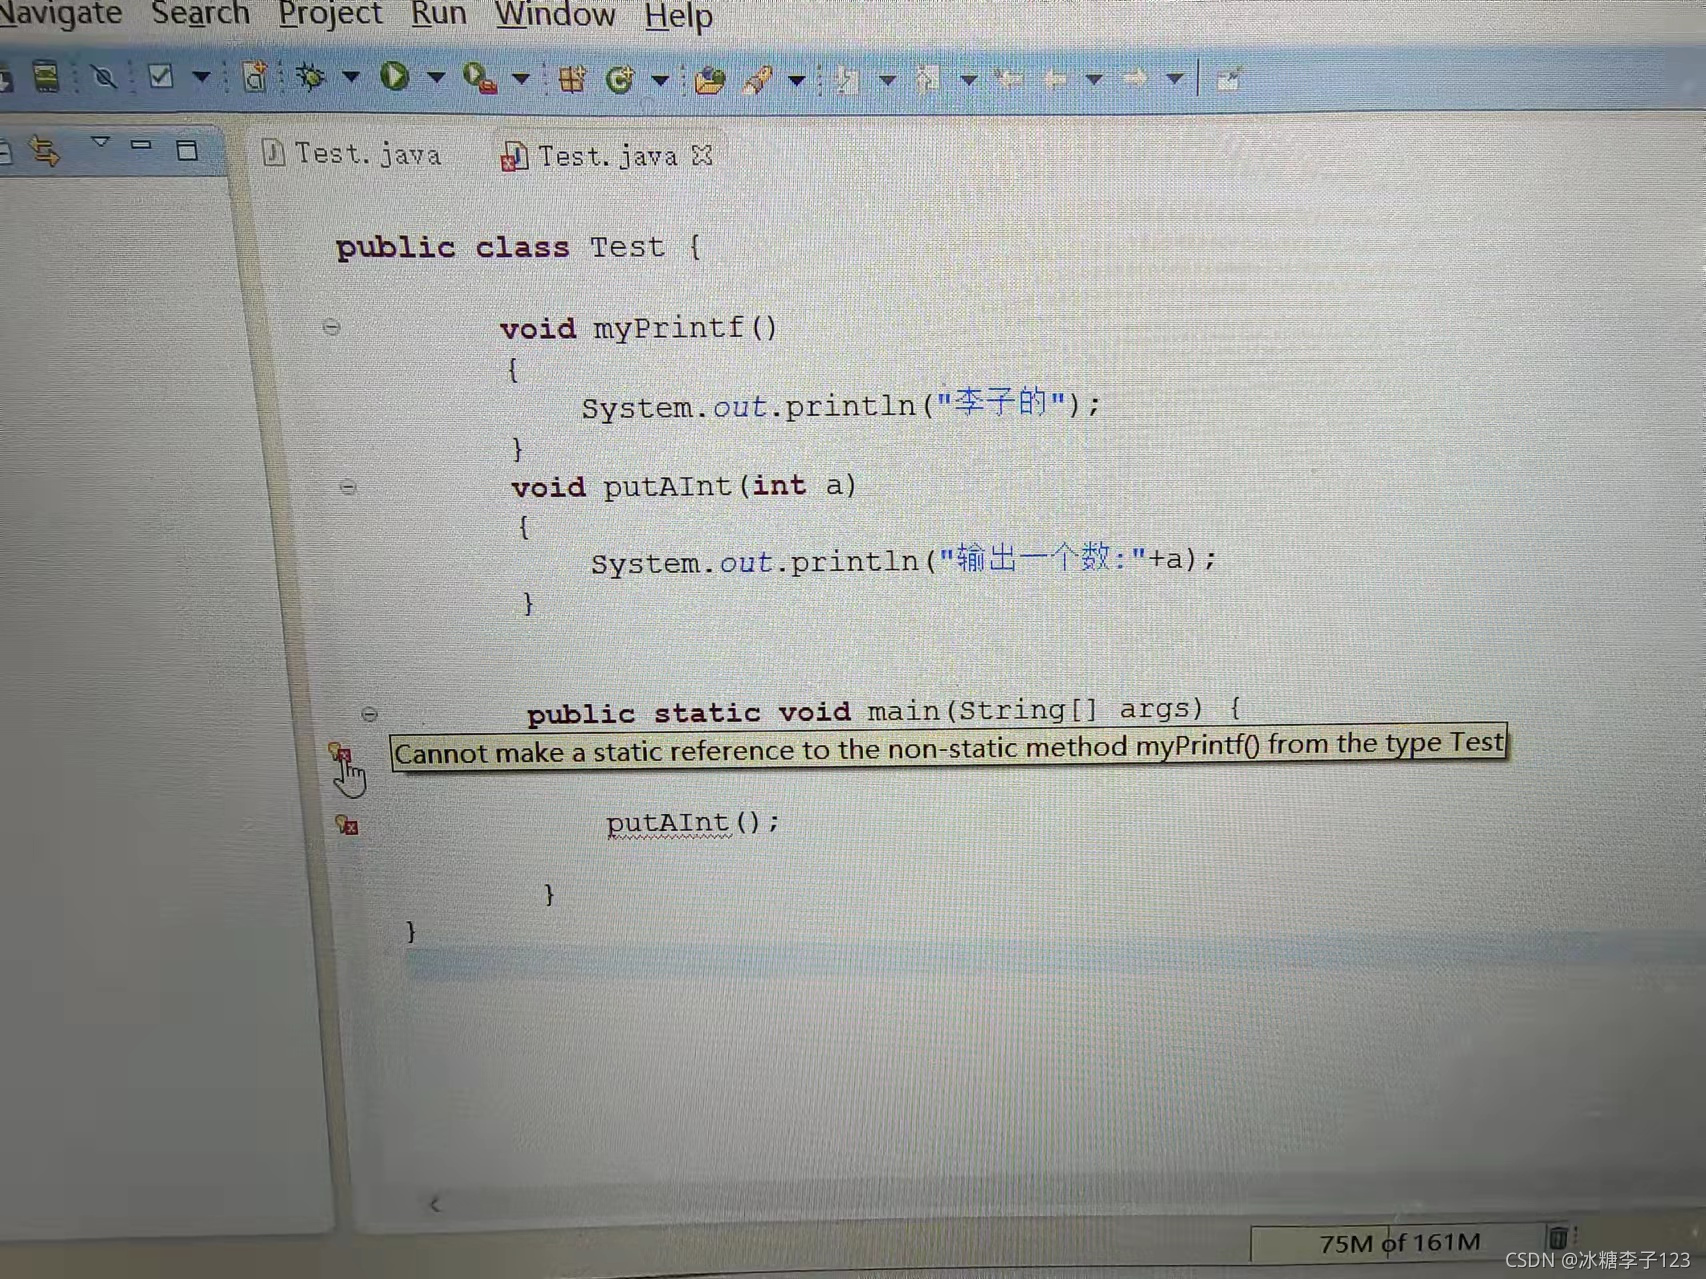1706x1279 pixels.
Task: Click the New Java Package icon
Action: (572, 79)
